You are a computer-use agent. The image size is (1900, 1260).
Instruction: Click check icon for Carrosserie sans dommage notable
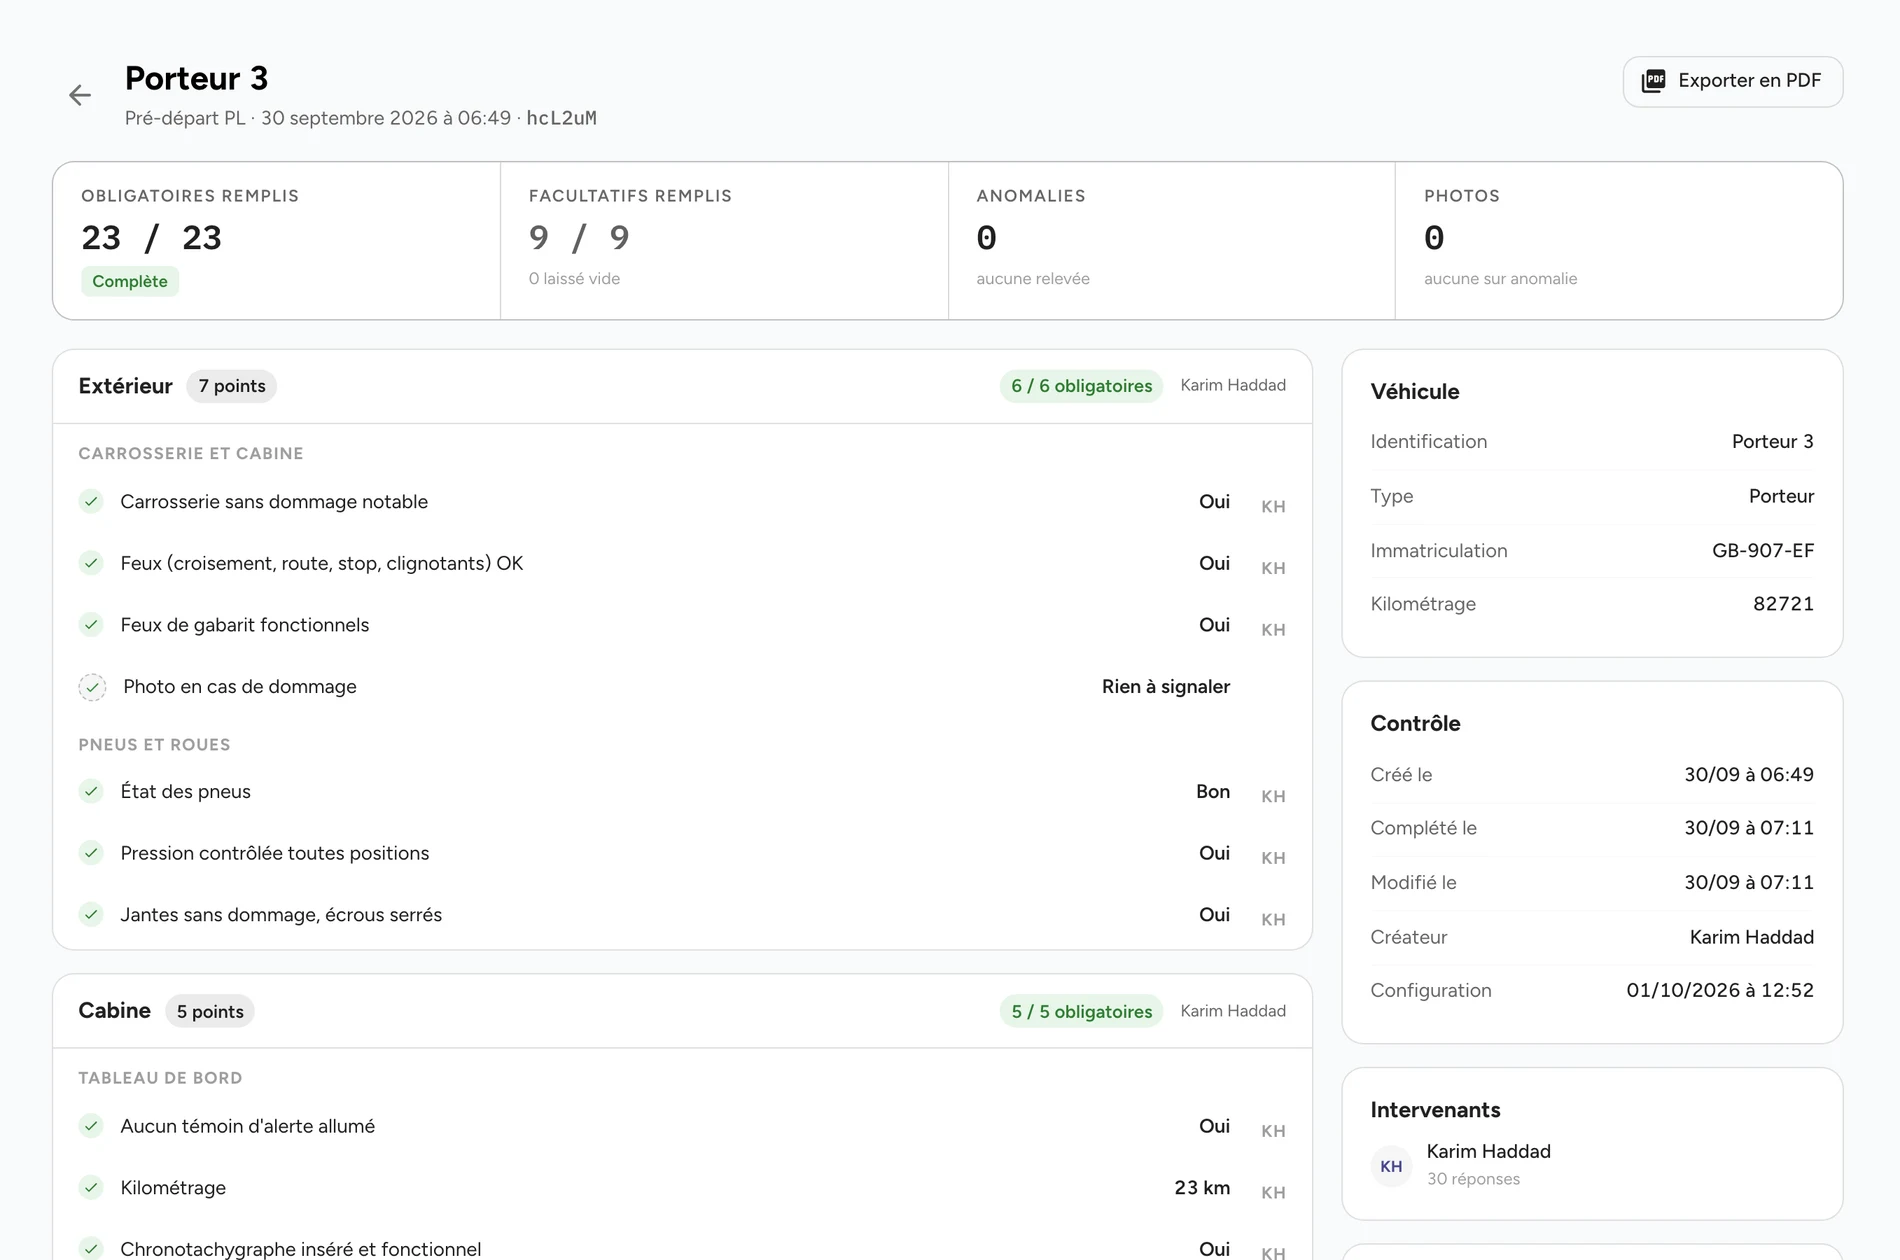91,501
